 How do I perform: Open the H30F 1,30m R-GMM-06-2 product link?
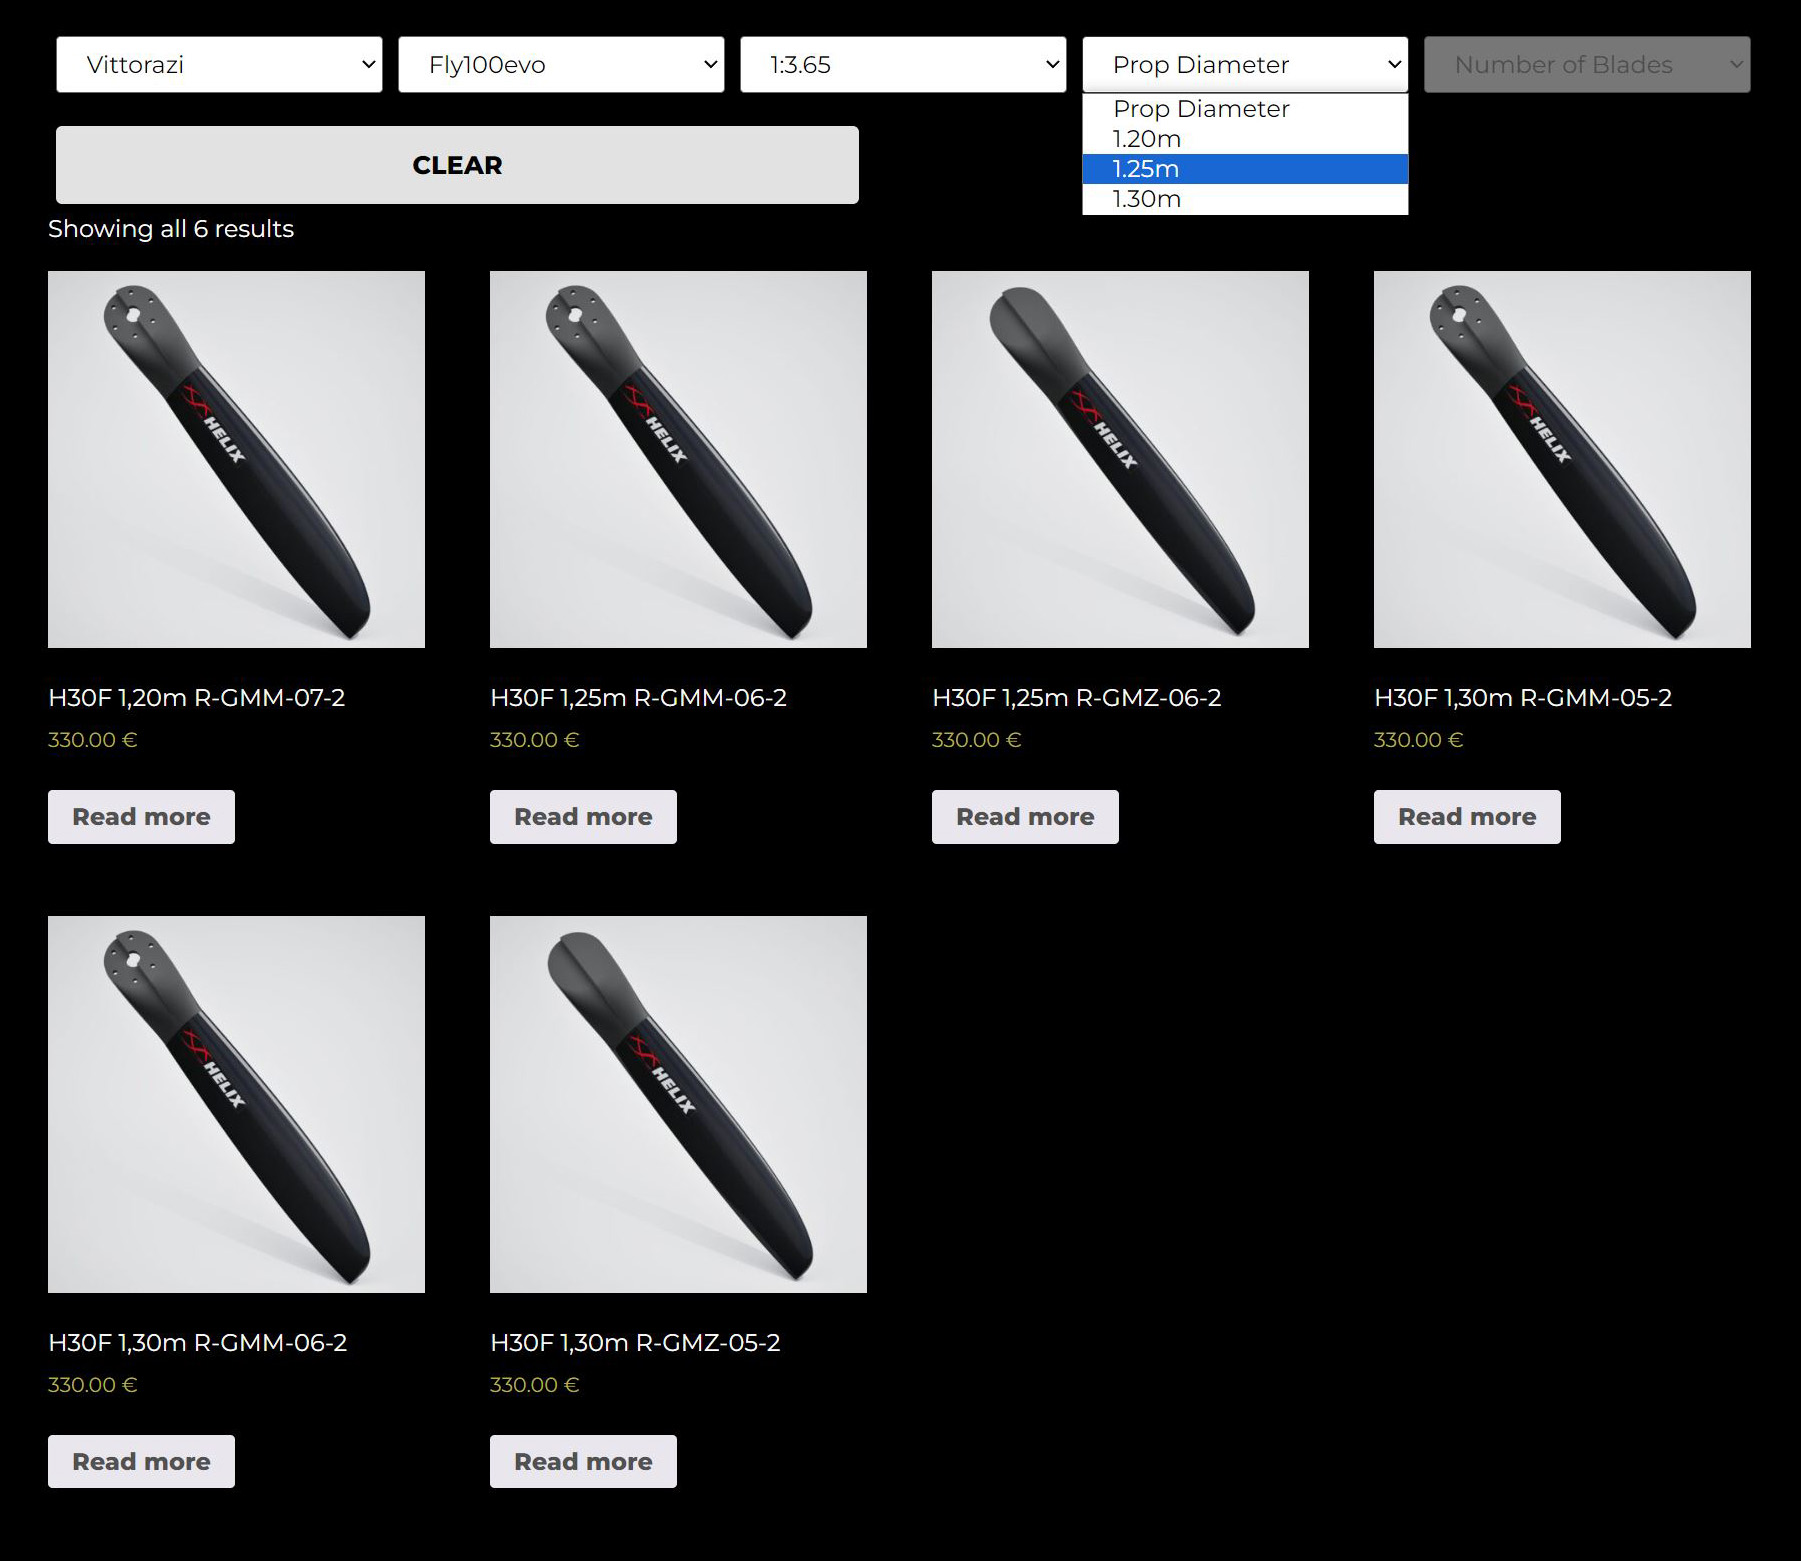click(x=198, y=1342)
